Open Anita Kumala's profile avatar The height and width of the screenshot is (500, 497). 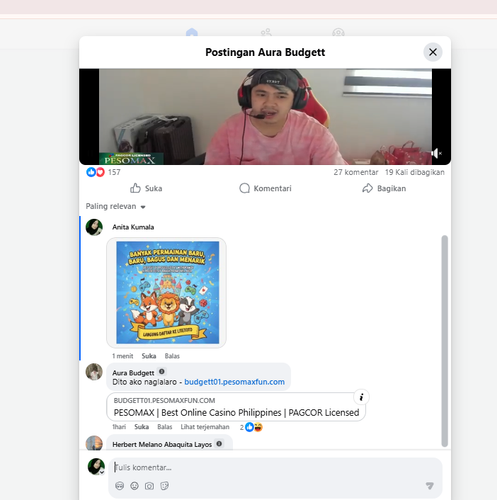(x=94, y=227)
